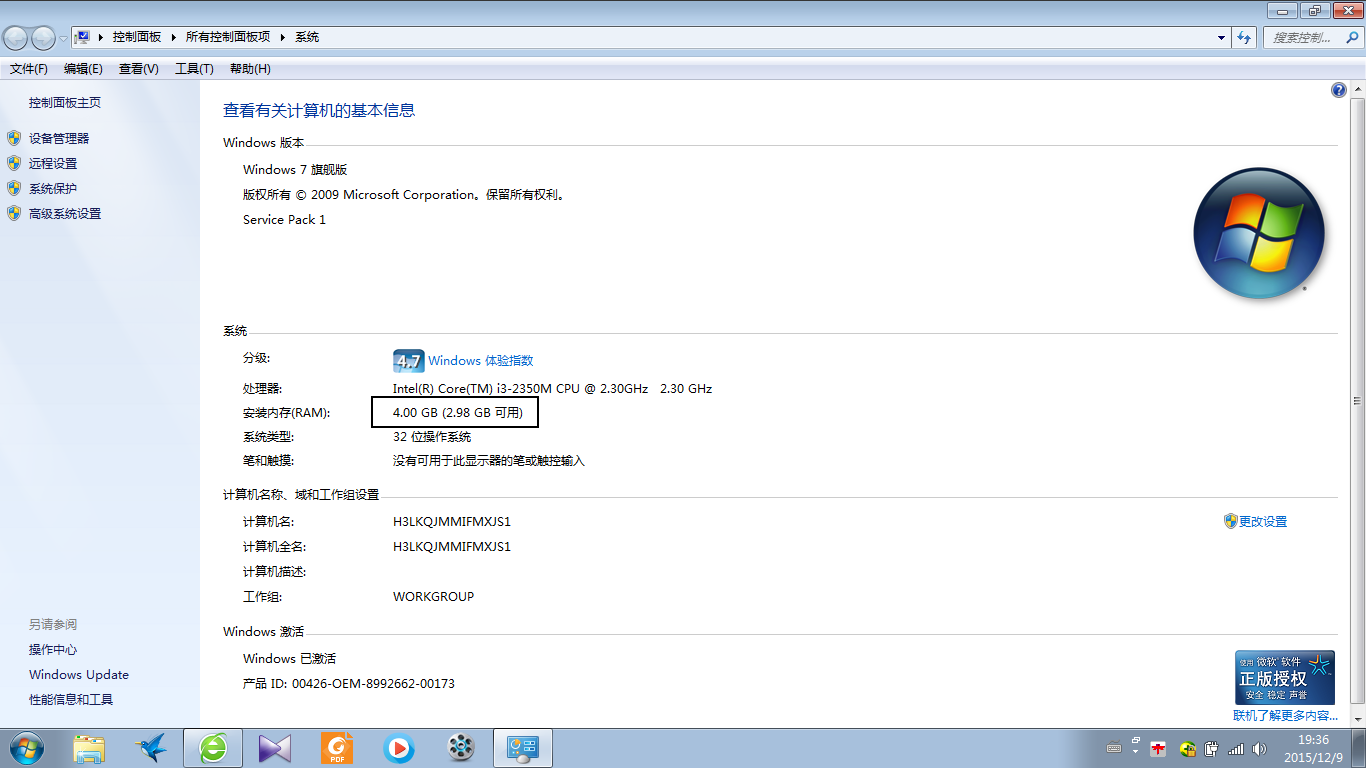Open 系统保护 in the sidebar
The image size is (1366, 768).
click(53, 188)
